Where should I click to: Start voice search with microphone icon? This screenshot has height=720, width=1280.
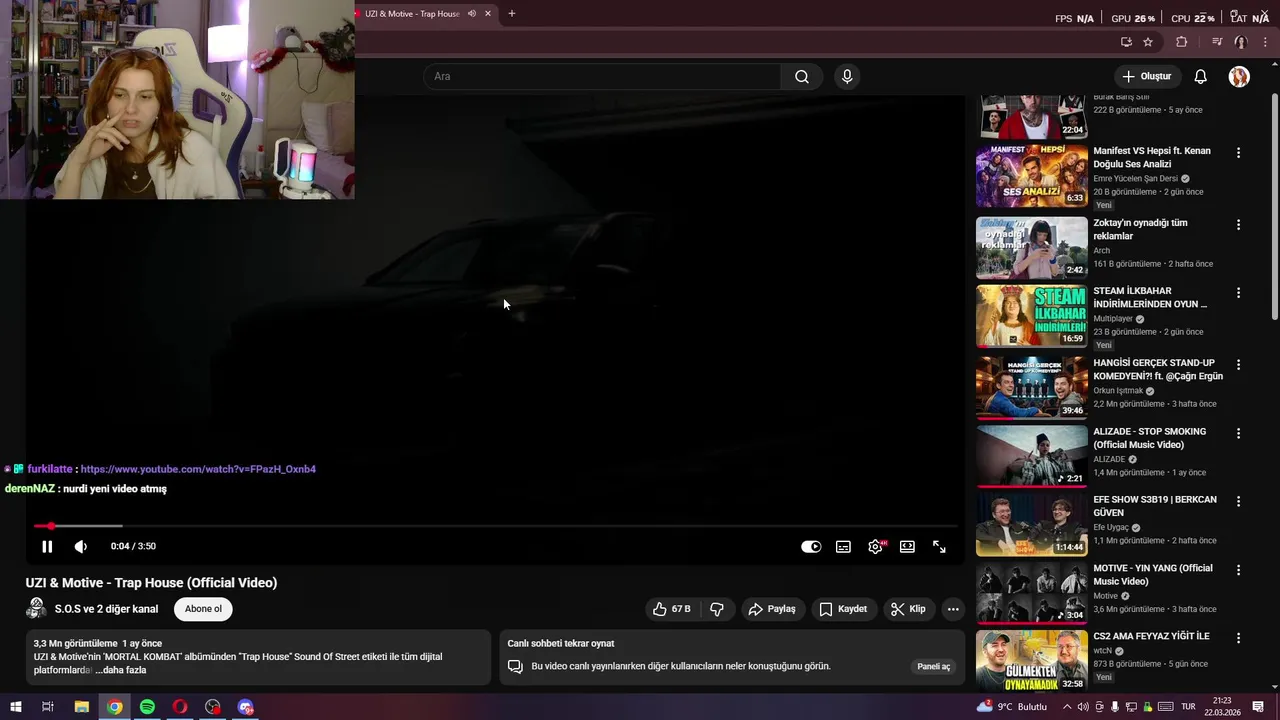[x=847, y=76]
